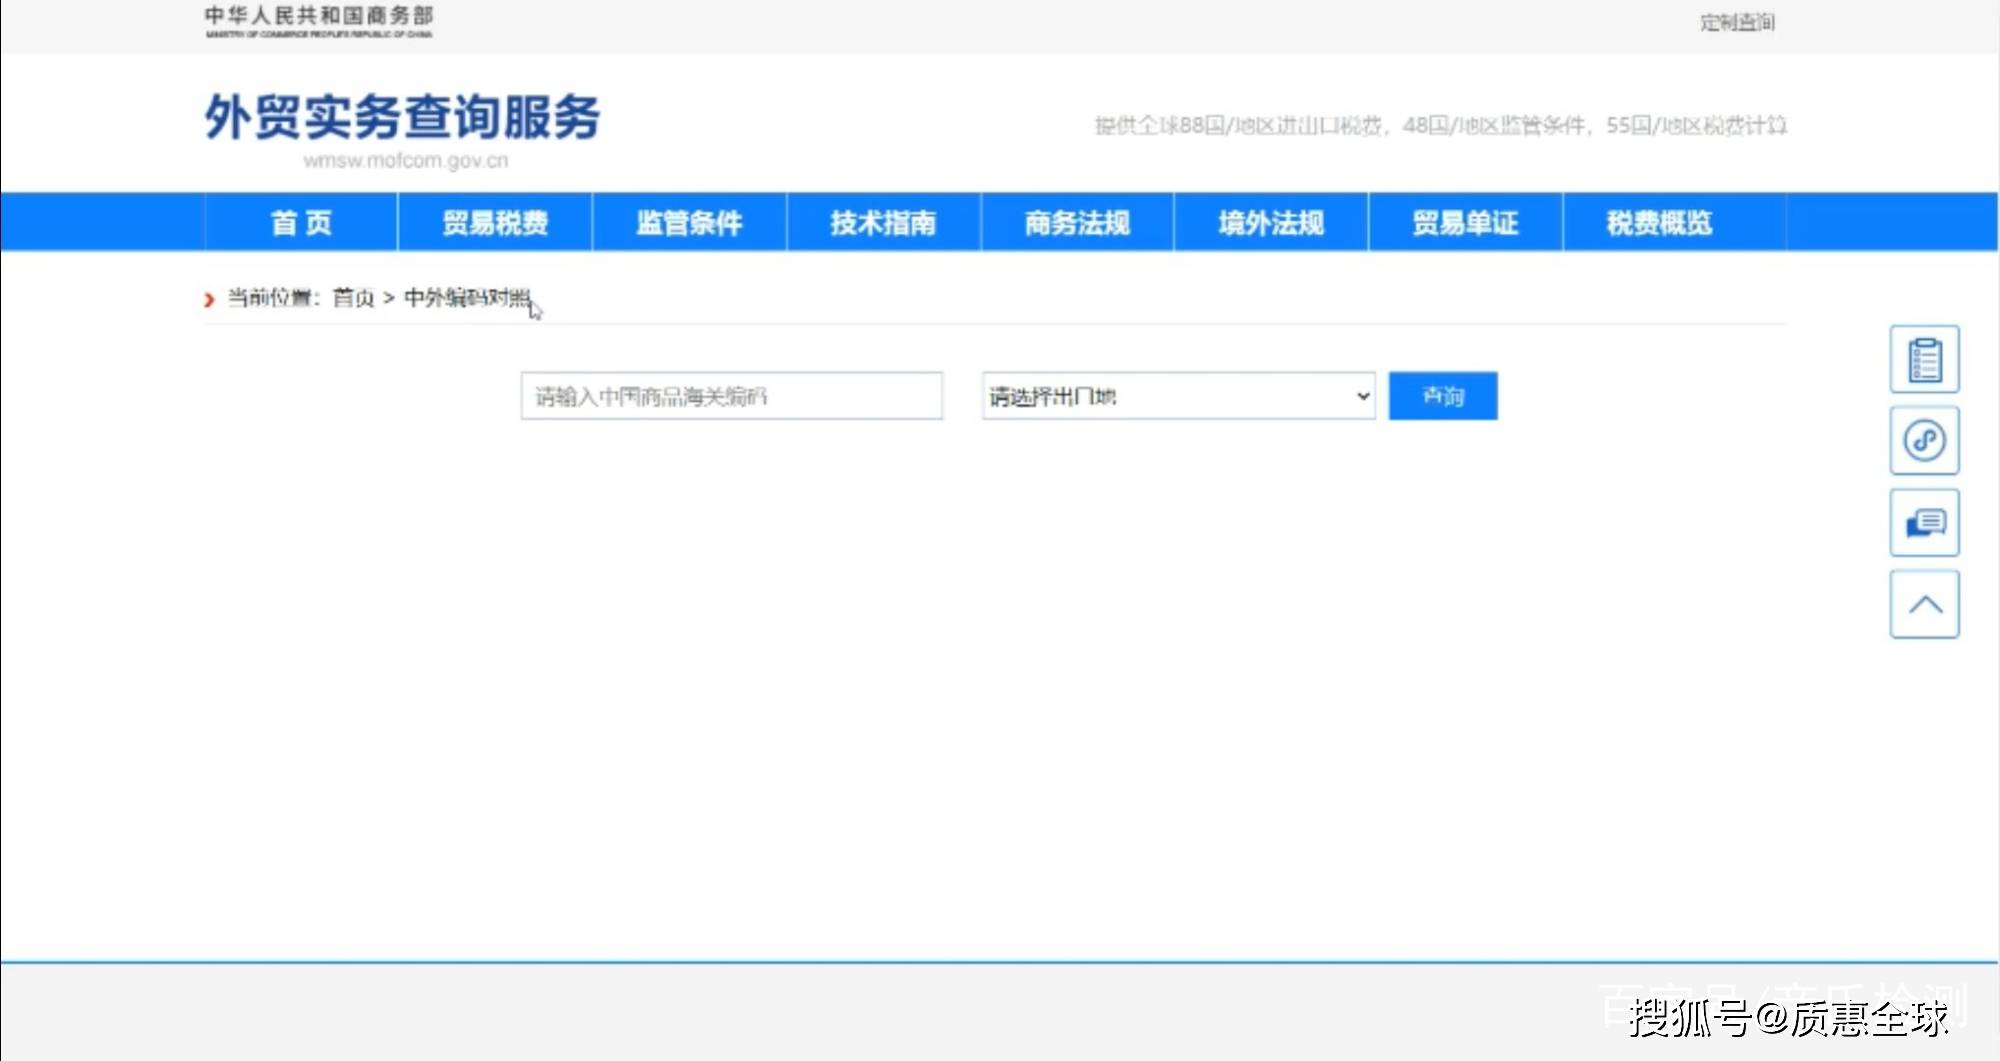Open the 首页 navigation tab
This screenshot has height=1061, width=2000.
point(301,223)
